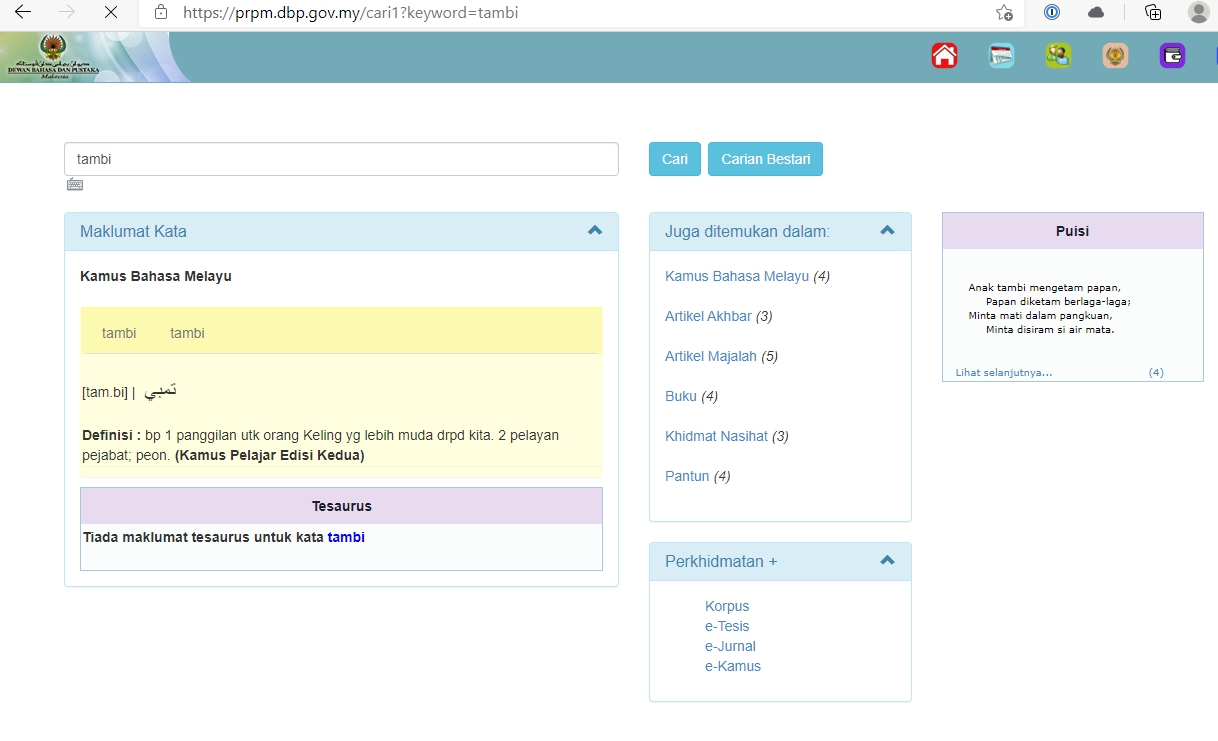Click the DBP crest emblem icon
Viewport: 1218px width, 741px height.
click(x=1115, y=56)
